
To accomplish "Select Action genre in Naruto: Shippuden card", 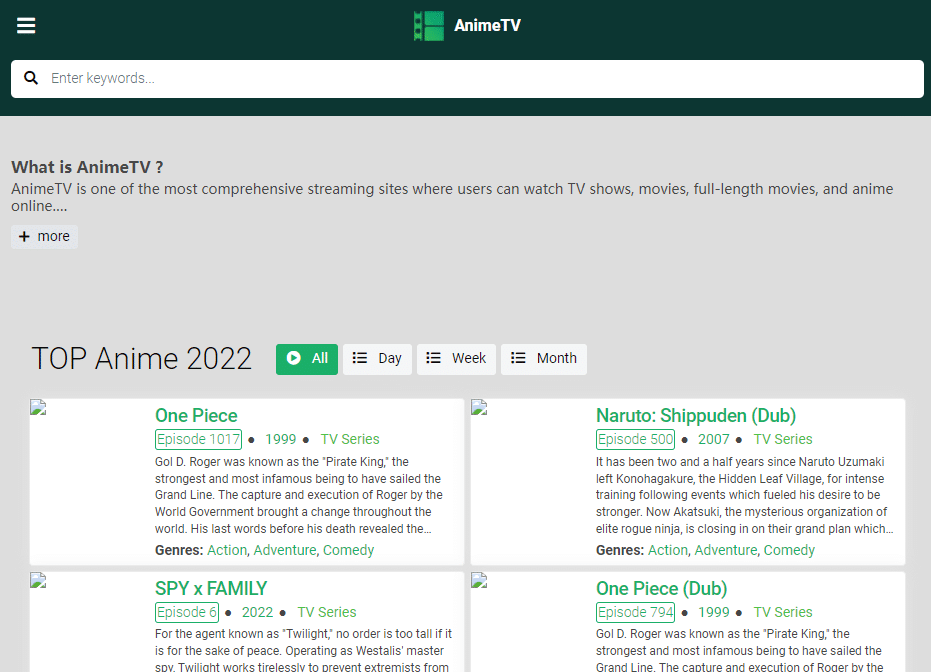I will 668,550.
